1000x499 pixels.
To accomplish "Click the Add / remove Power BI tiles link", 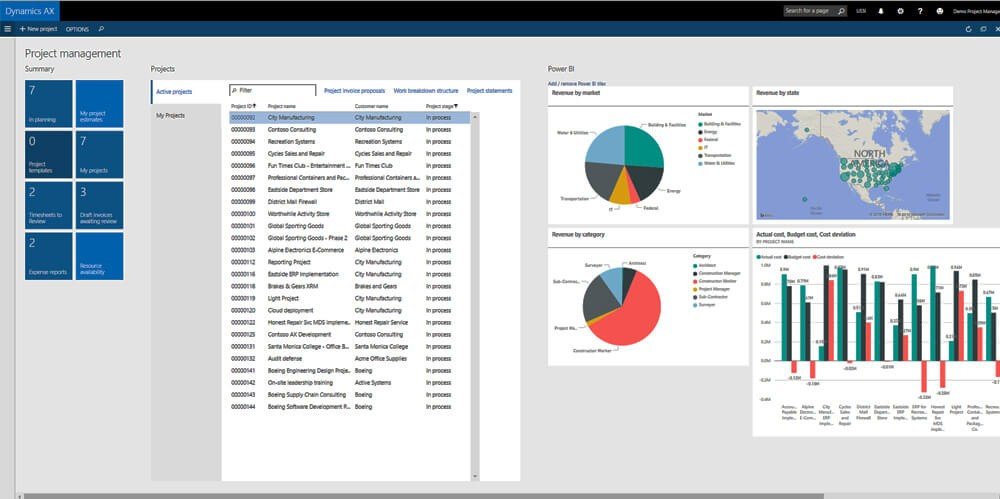I will click(577, 84).
